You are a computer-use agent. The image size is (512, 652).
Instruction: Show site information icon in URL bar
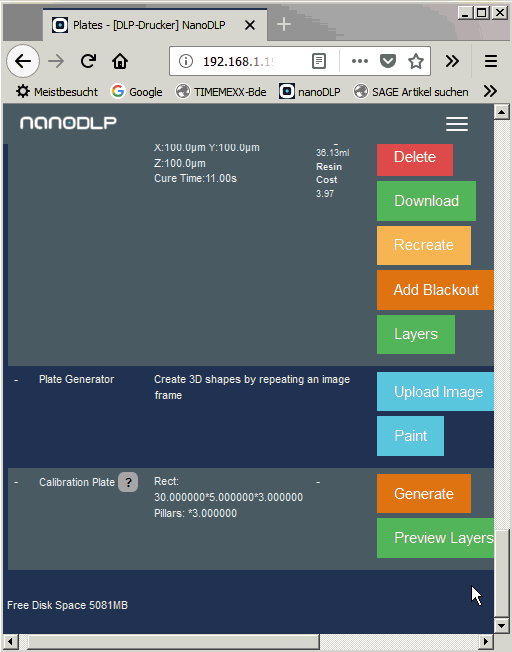coord(186,62)
